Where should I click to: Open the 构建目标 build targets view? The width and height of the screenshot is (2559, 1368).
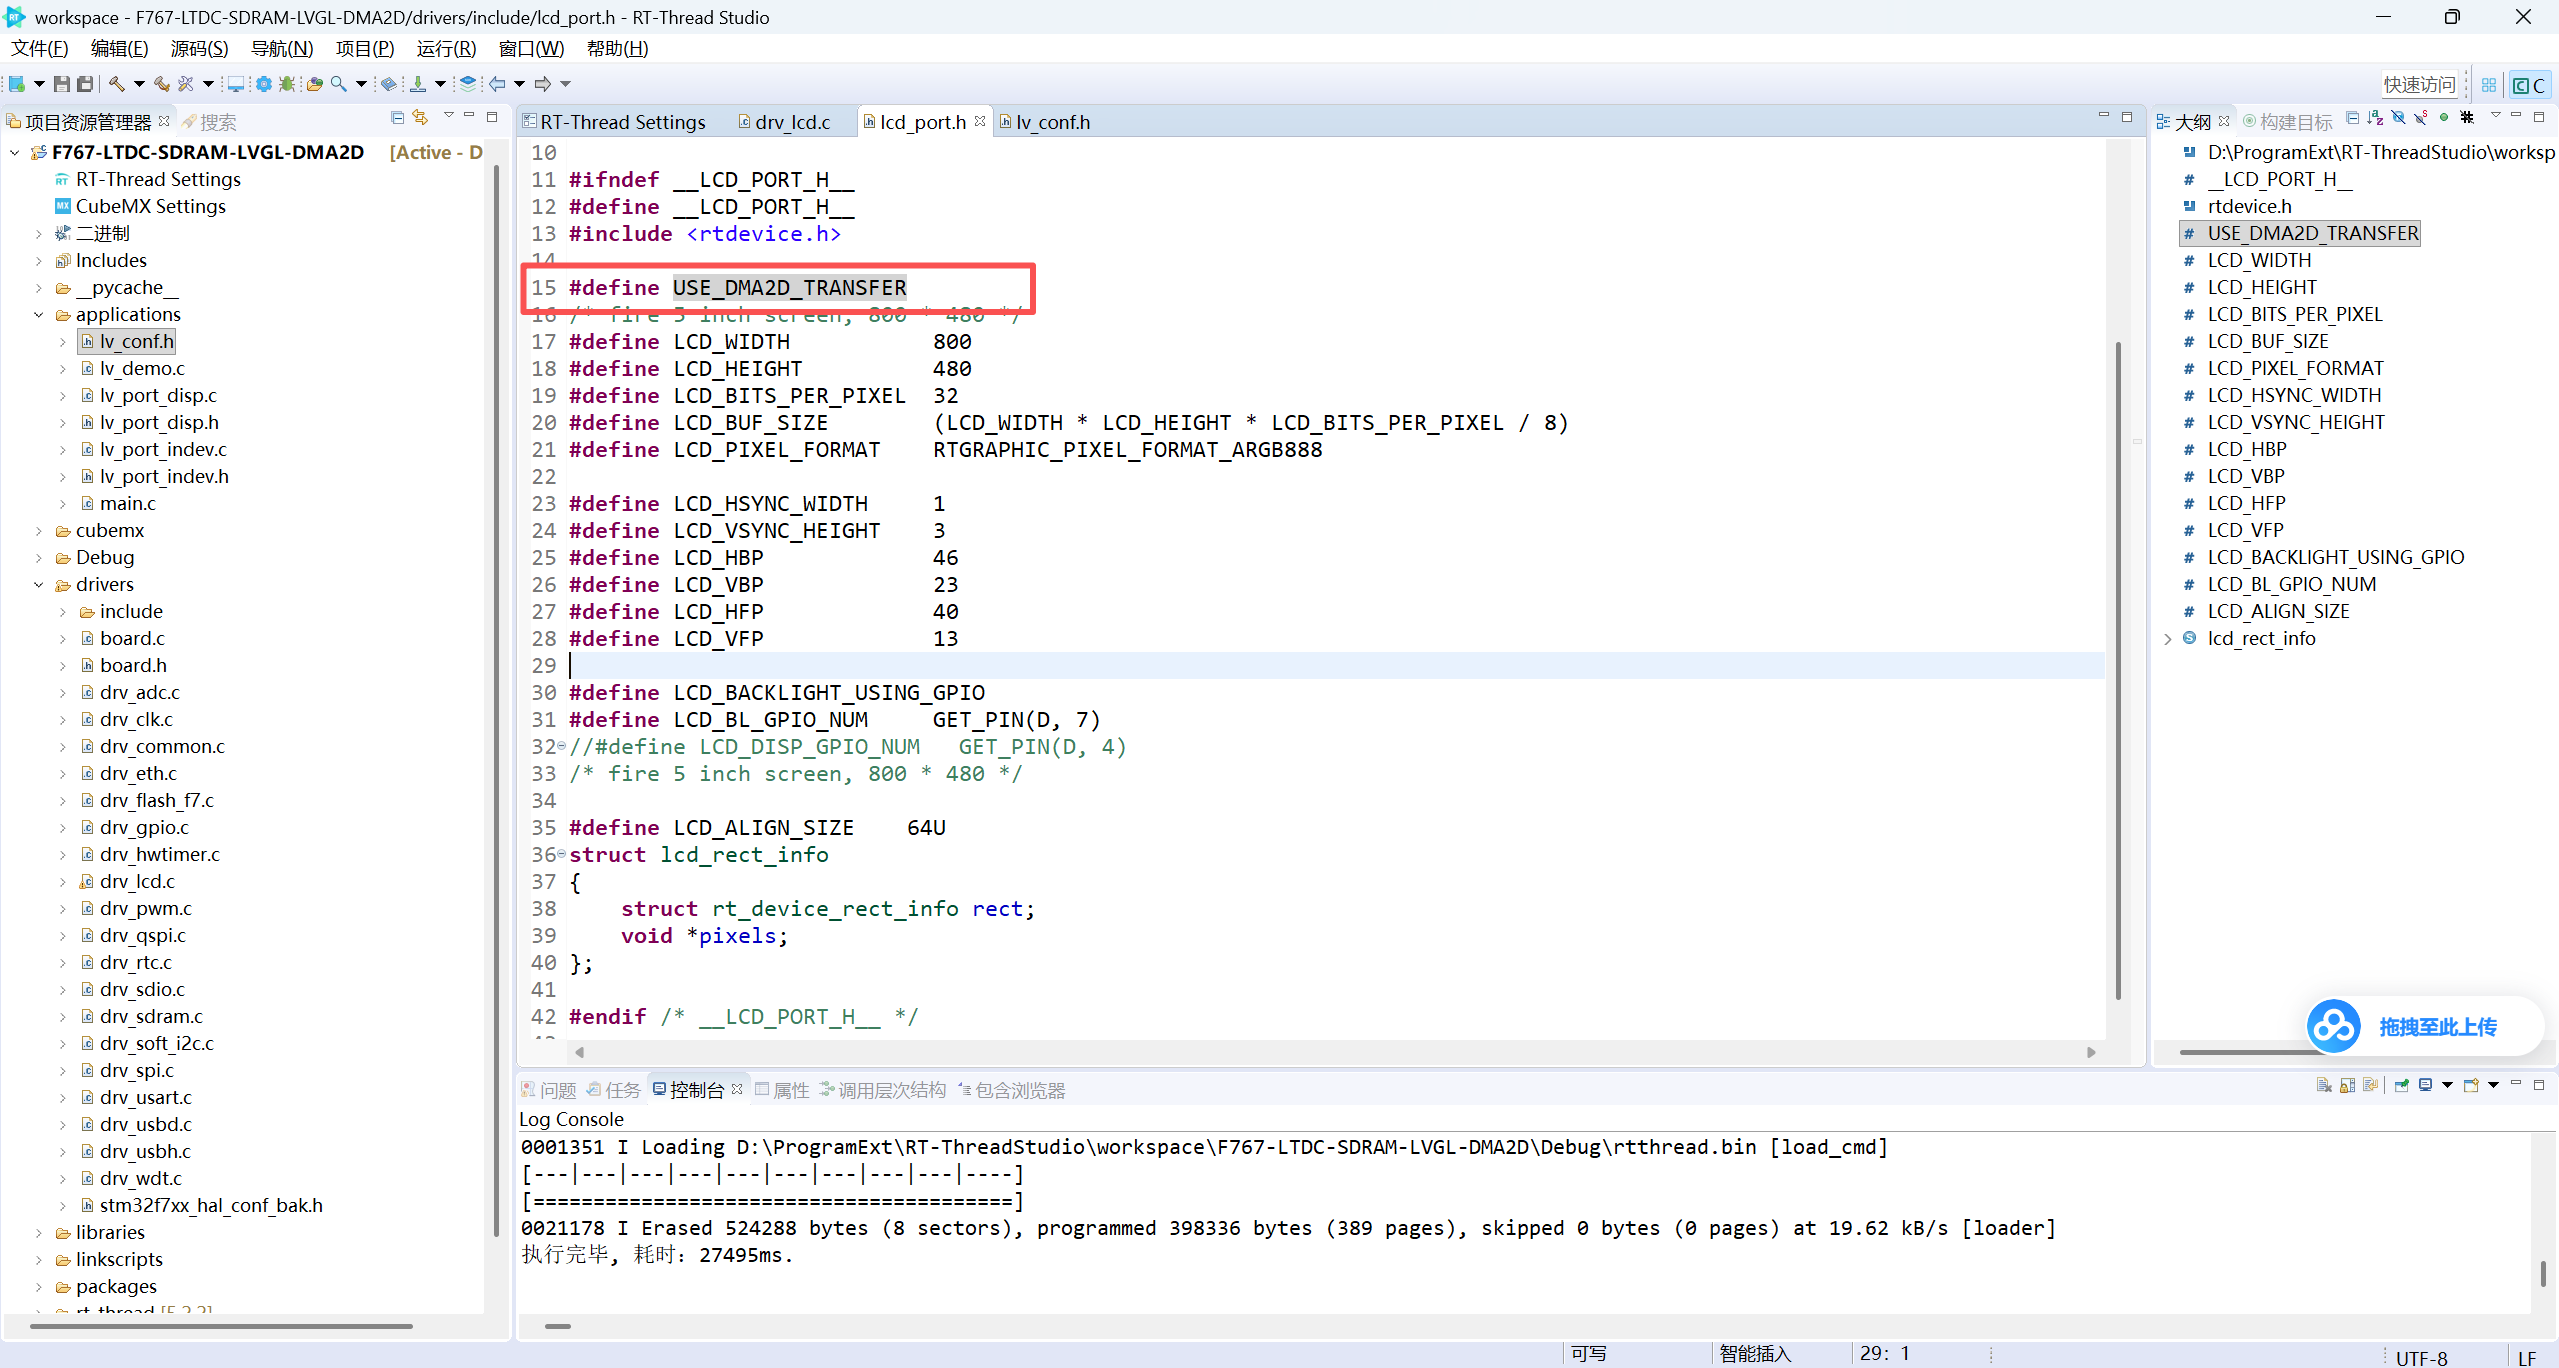[2288, 122]
